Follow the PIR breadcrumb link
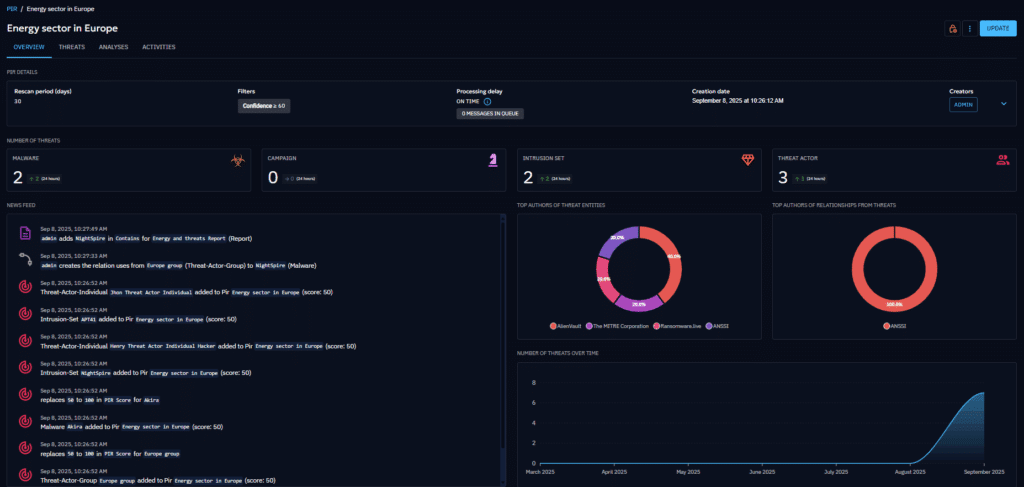The image size is (1024, 487). [x=11, y=8]
